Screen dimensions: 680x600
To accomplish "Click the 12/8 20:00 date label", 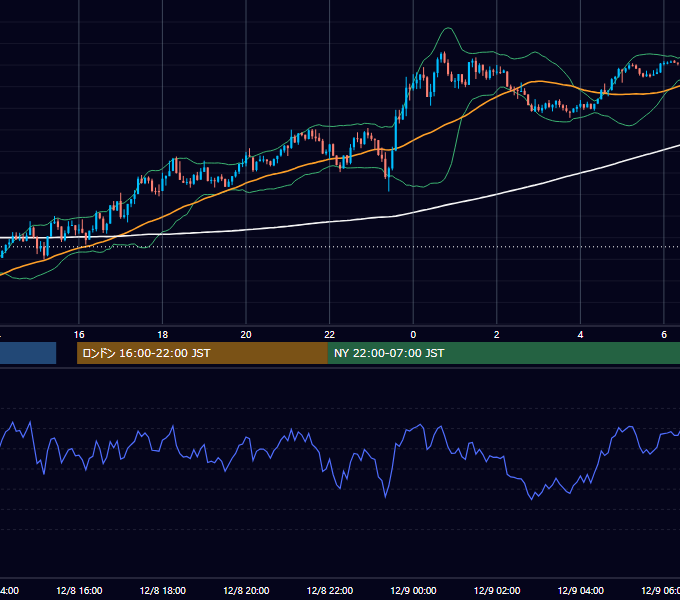I will [x=246, y=591].
